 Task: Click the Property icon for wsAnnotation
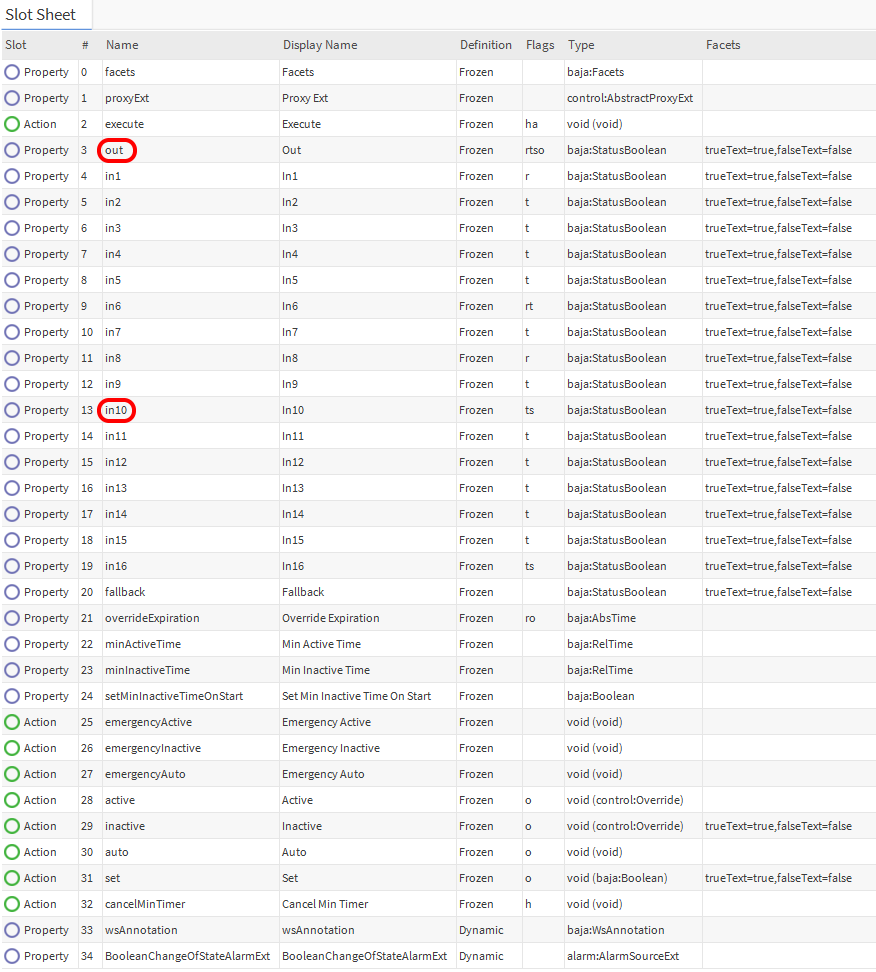point(12,930)
